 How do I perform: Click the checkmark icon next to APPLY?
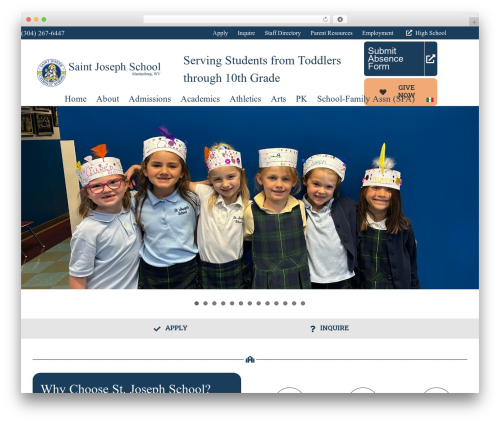157,329
